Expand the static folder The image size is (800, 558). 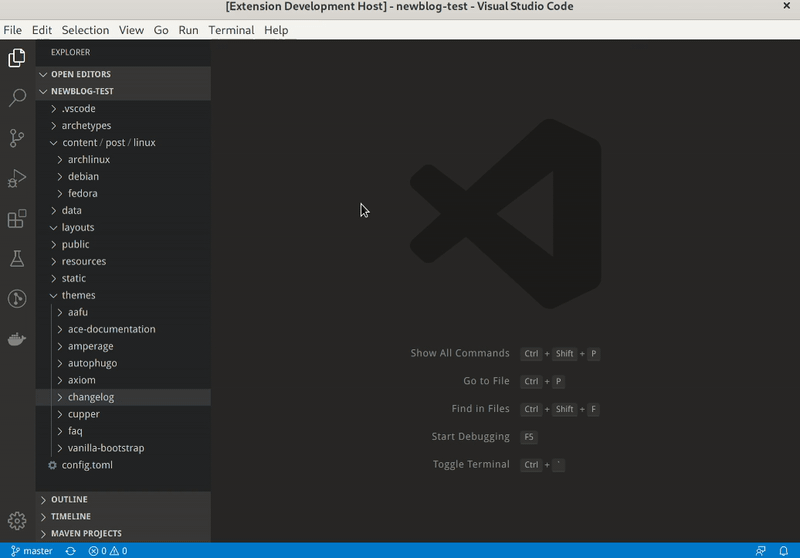click(123, 278)
